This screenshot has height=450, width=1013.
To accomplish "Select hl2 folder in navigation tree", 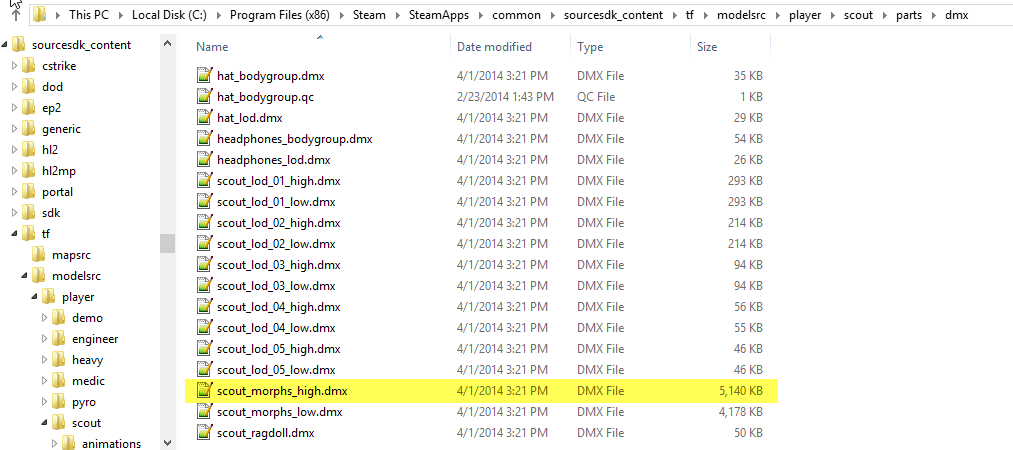I will pyautogui.click(x=52, y=150).
